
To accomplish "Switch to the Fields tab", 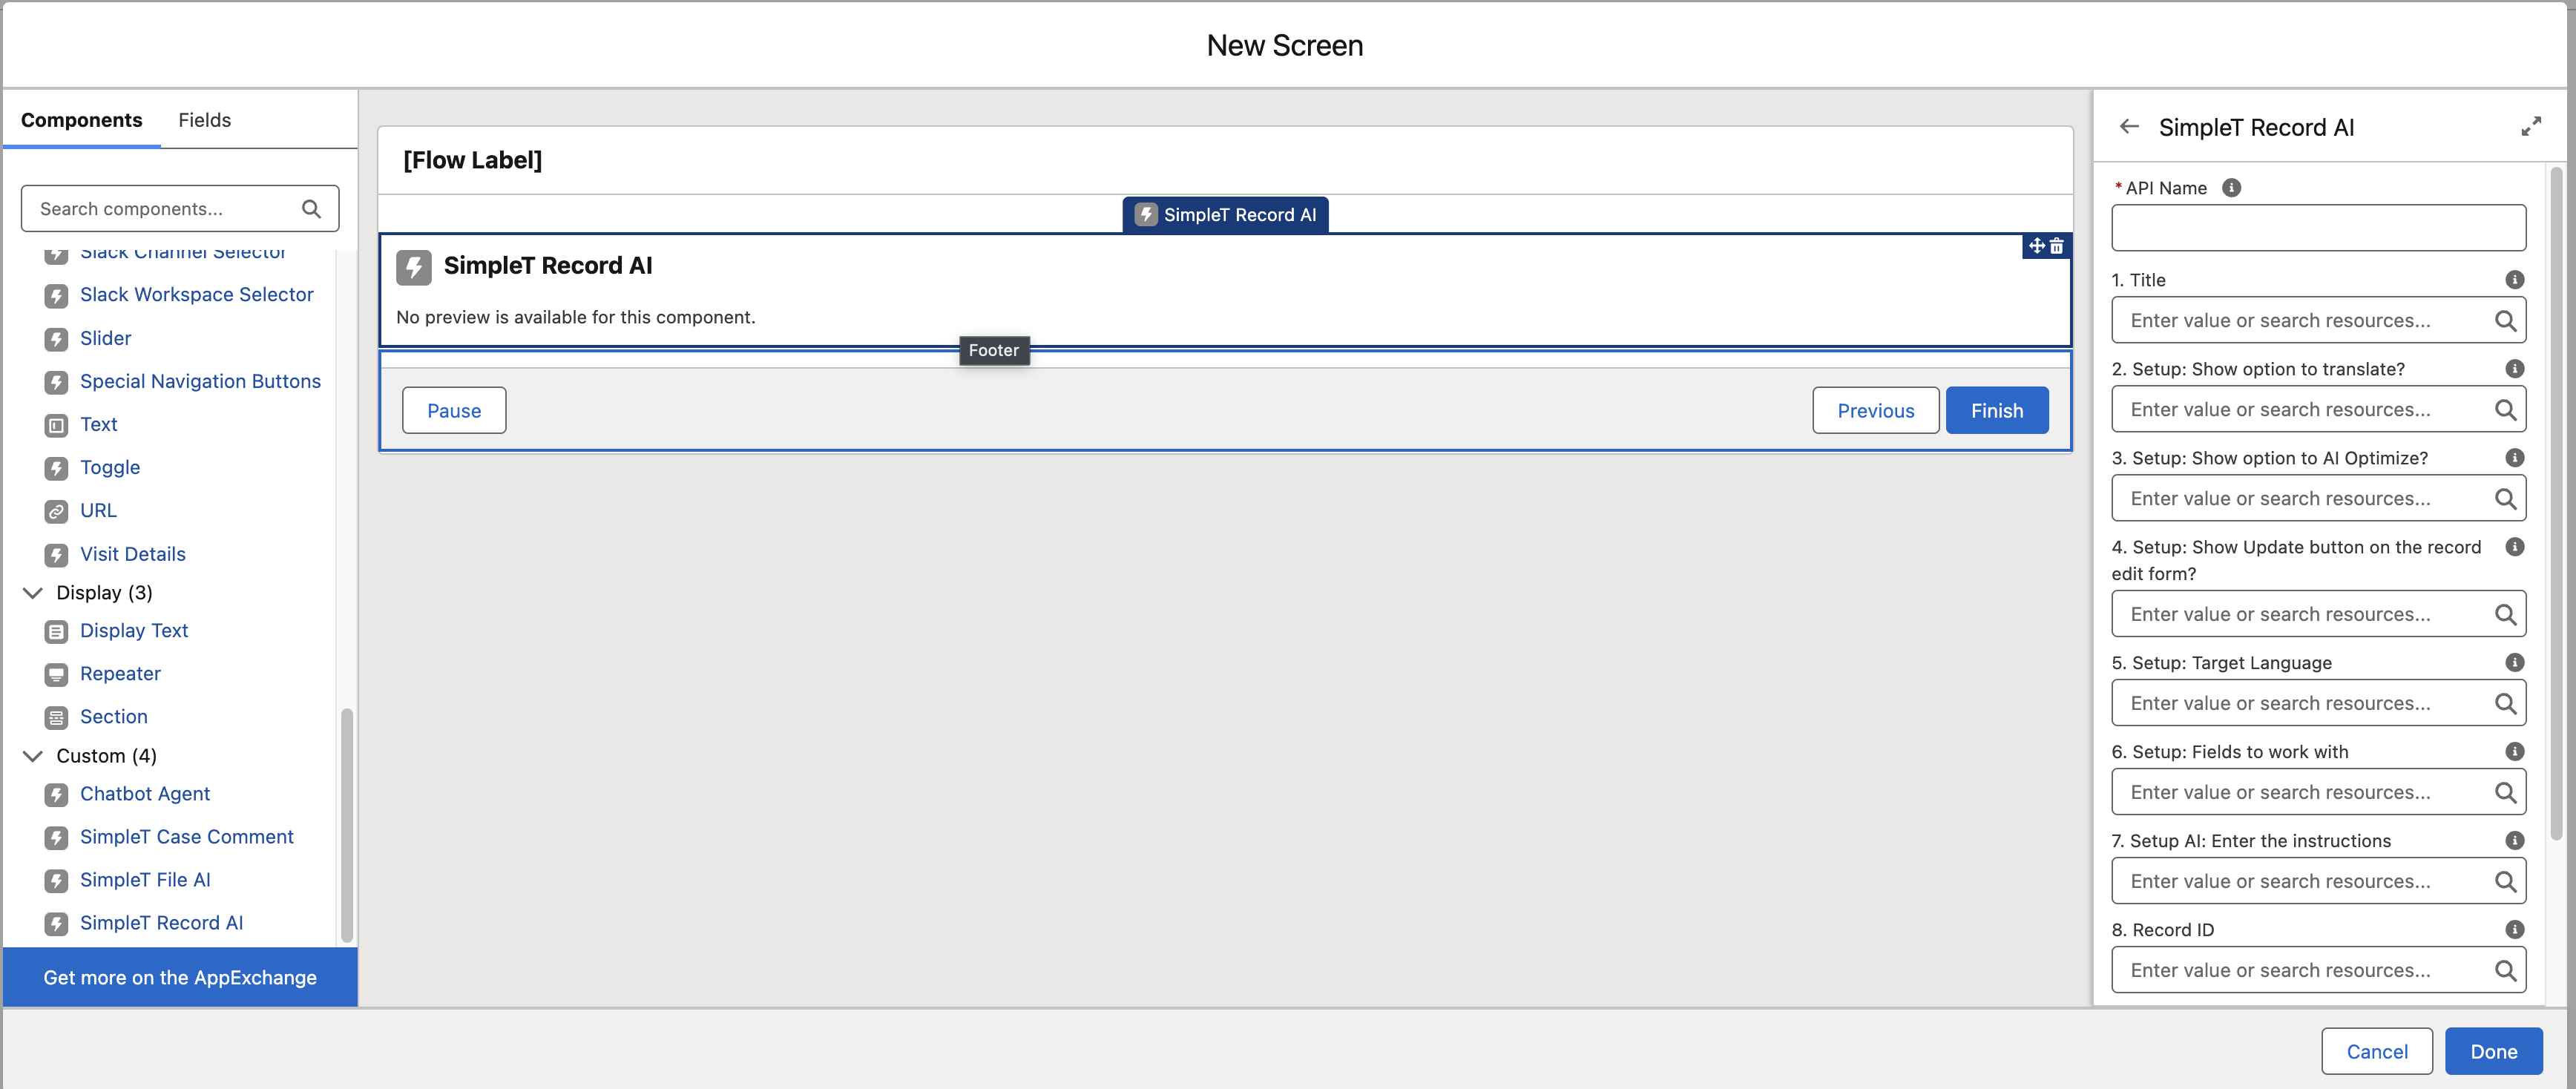I will (x=204, y=120).
